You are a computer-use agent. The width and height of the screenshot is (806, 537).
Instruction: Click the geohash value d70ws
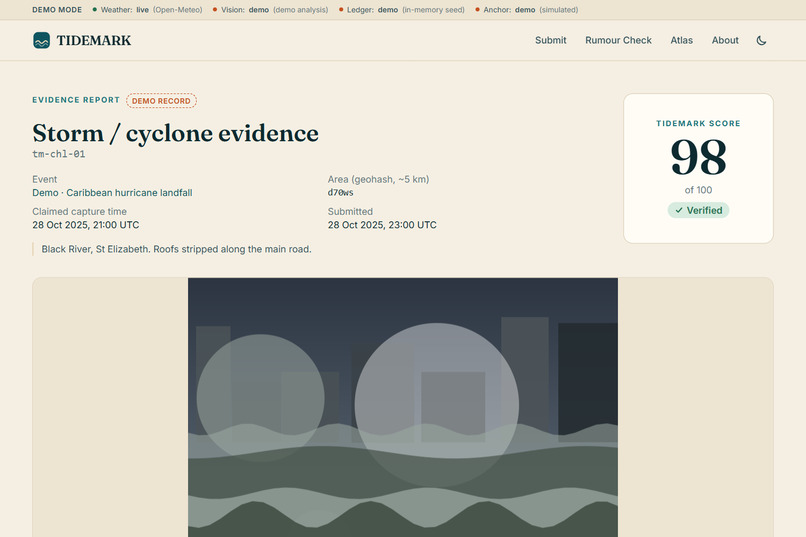340,193
